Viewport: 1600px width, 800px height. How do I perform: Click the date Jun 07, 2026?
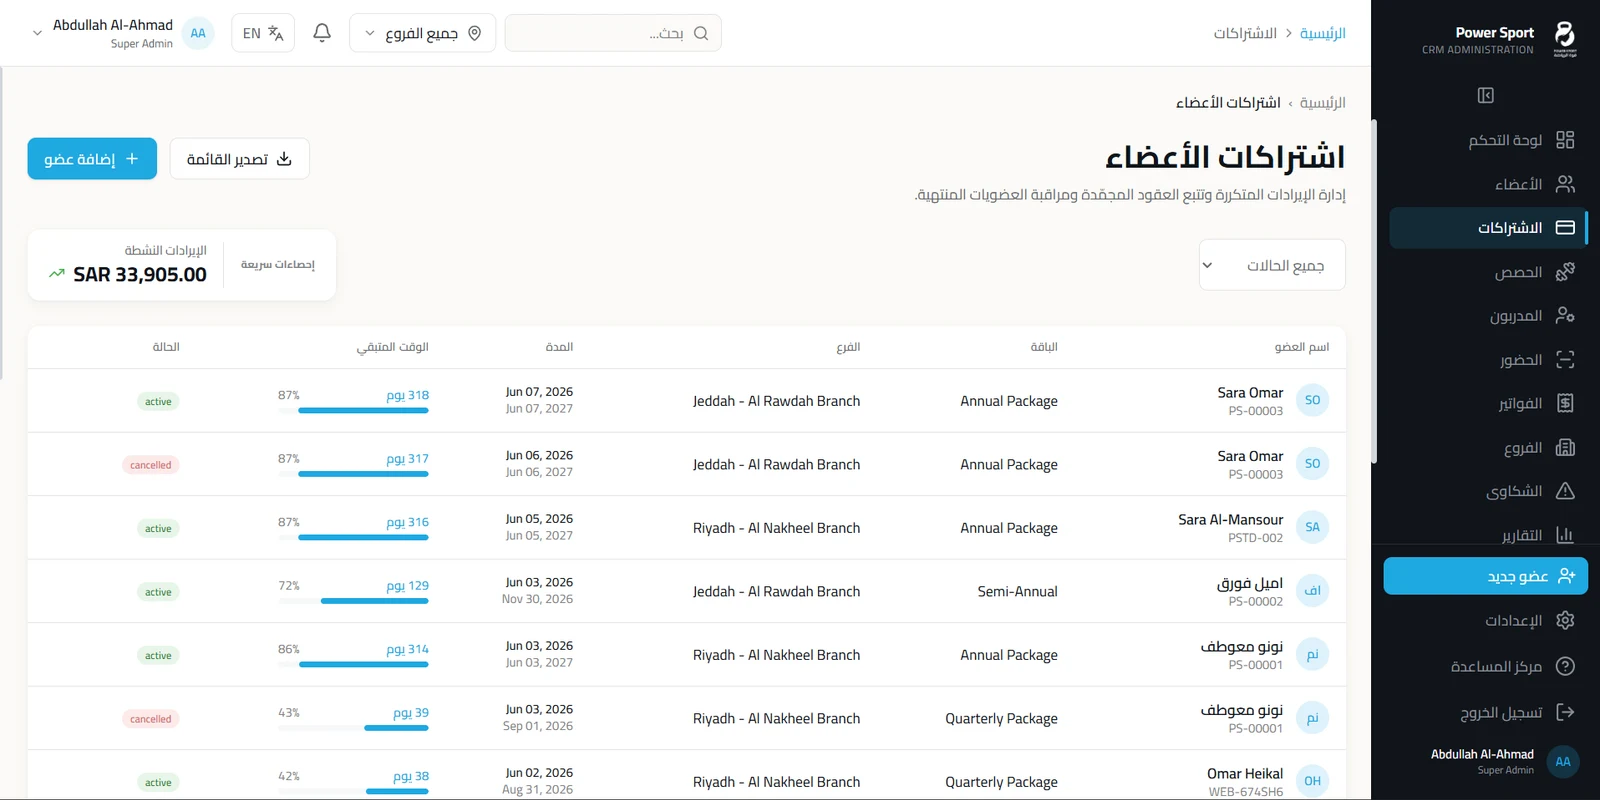[539, 392]
